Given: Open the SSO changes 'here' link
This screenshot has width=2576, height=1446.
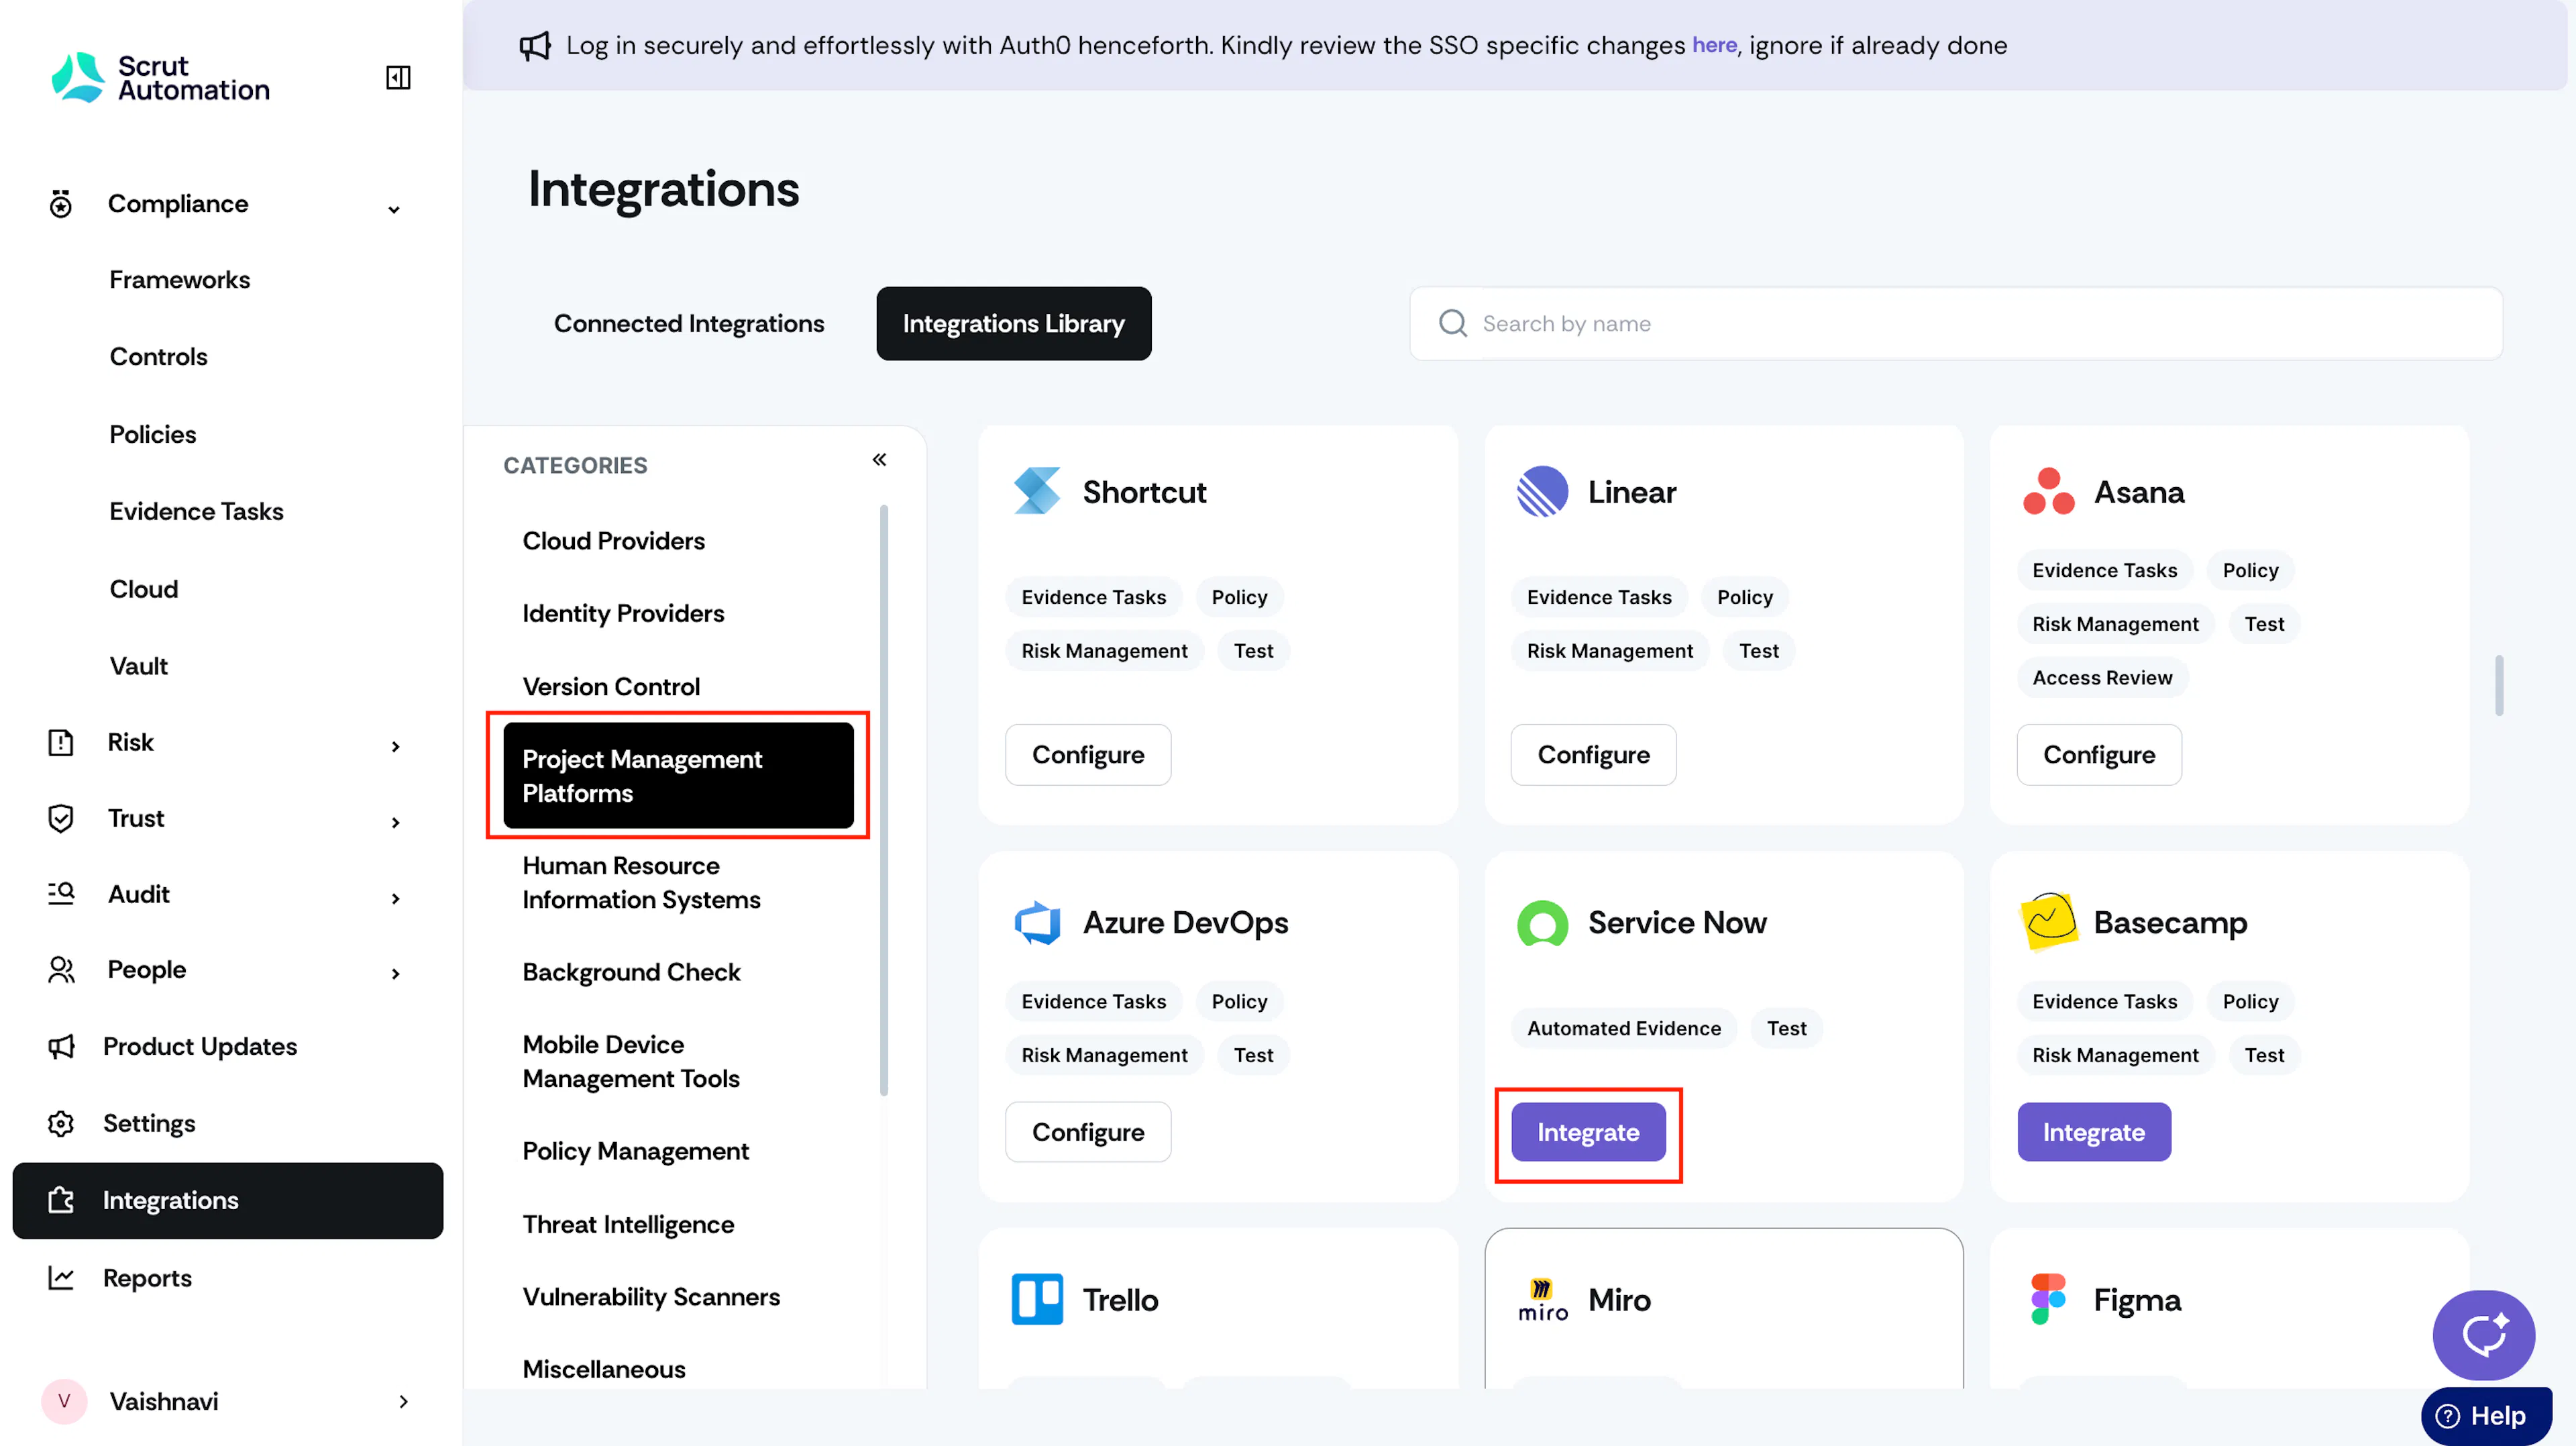Looking at the screenshot, I should tap(1714, 45).
